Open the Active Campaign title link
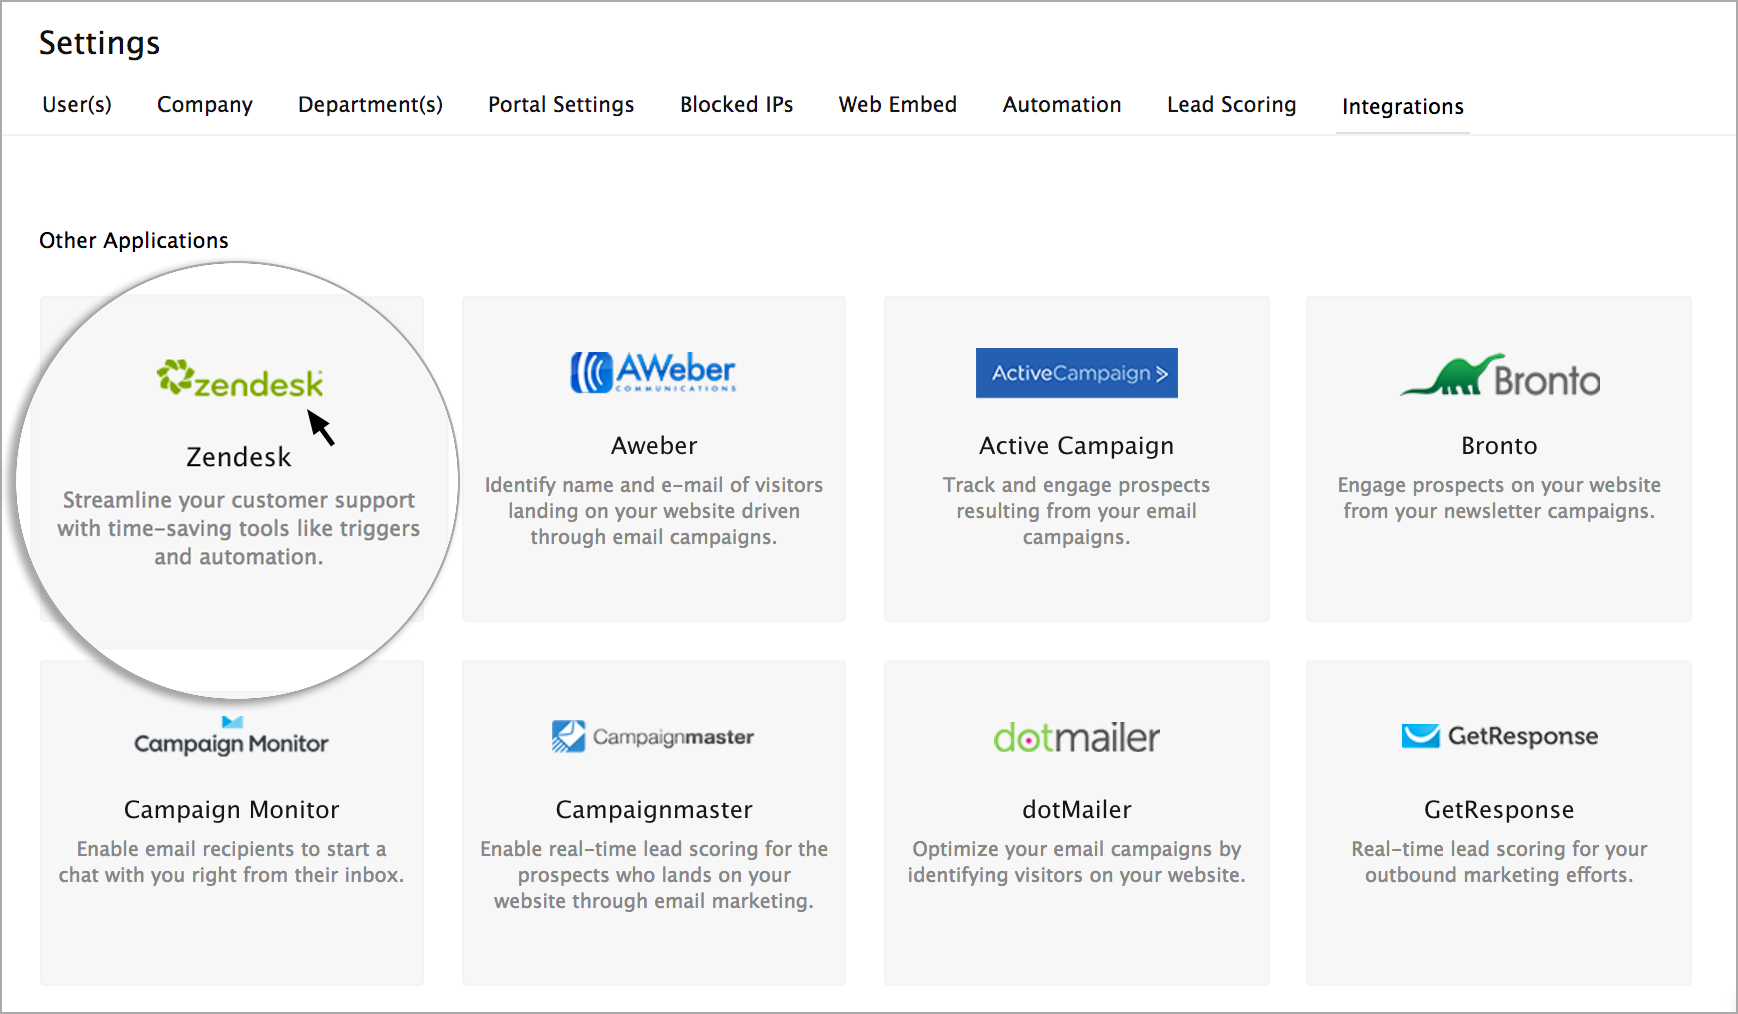Viewport: 1738px width, 1014px height. (x=1076, y=446)
